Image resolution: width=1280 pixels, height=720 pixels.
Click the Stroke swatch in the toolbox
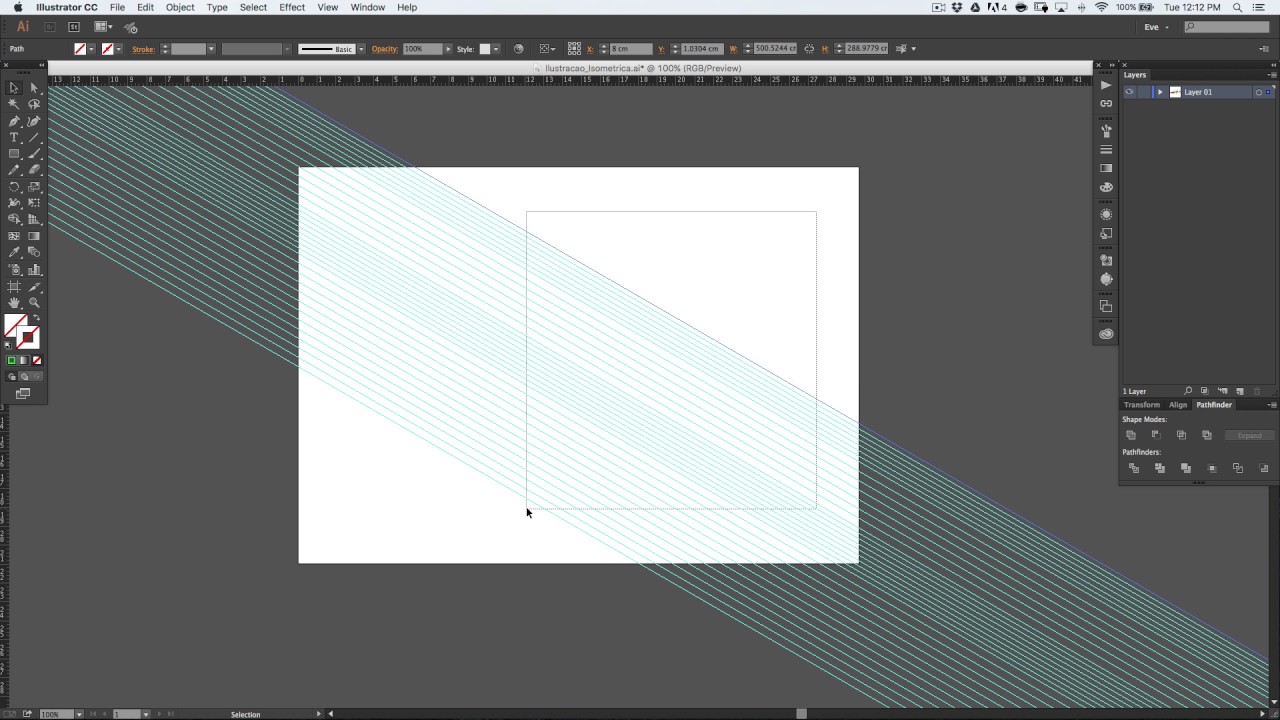click(28, 338)
